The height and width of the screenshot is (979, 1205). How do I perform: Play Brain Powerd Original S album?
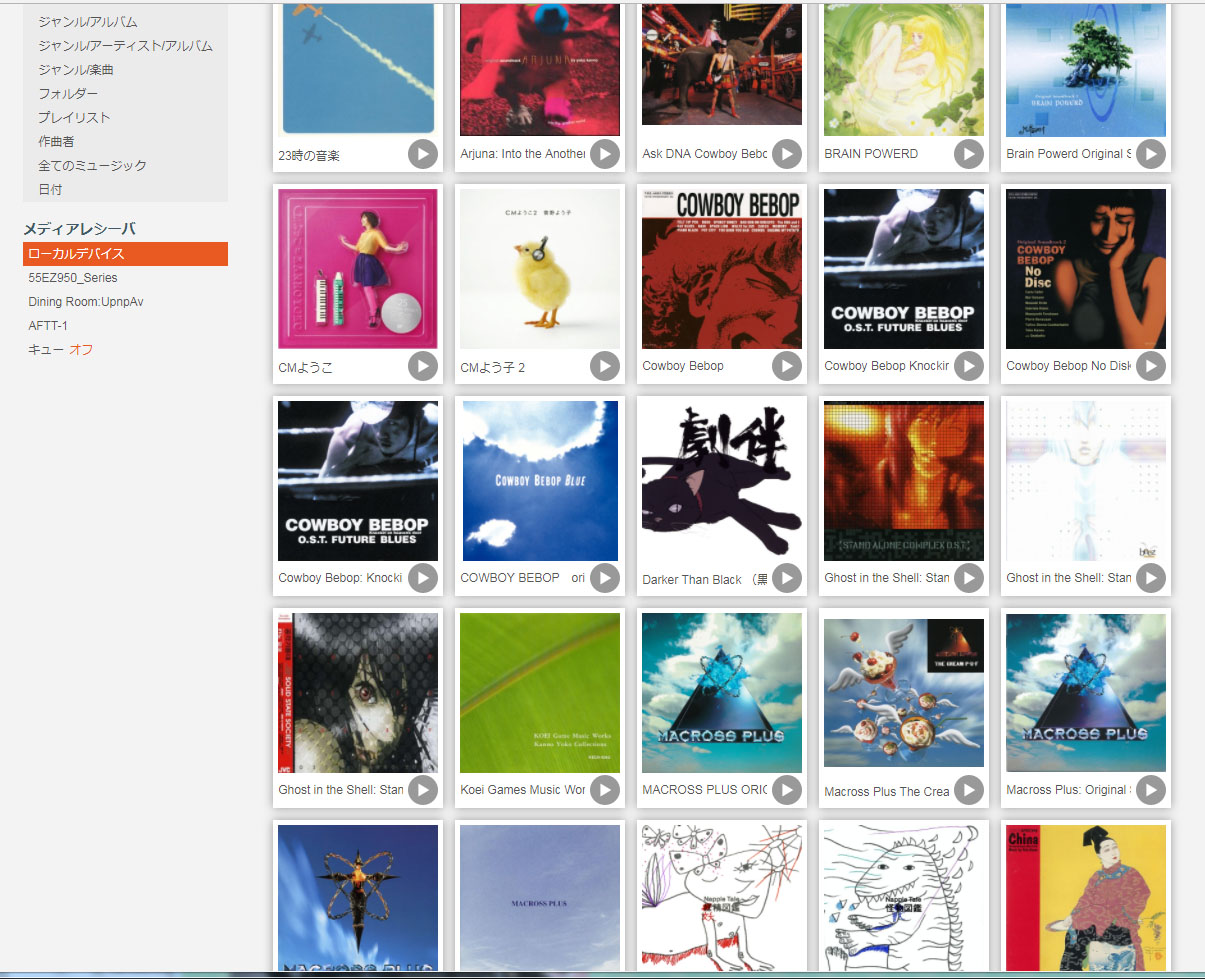tap(1151, 154)
